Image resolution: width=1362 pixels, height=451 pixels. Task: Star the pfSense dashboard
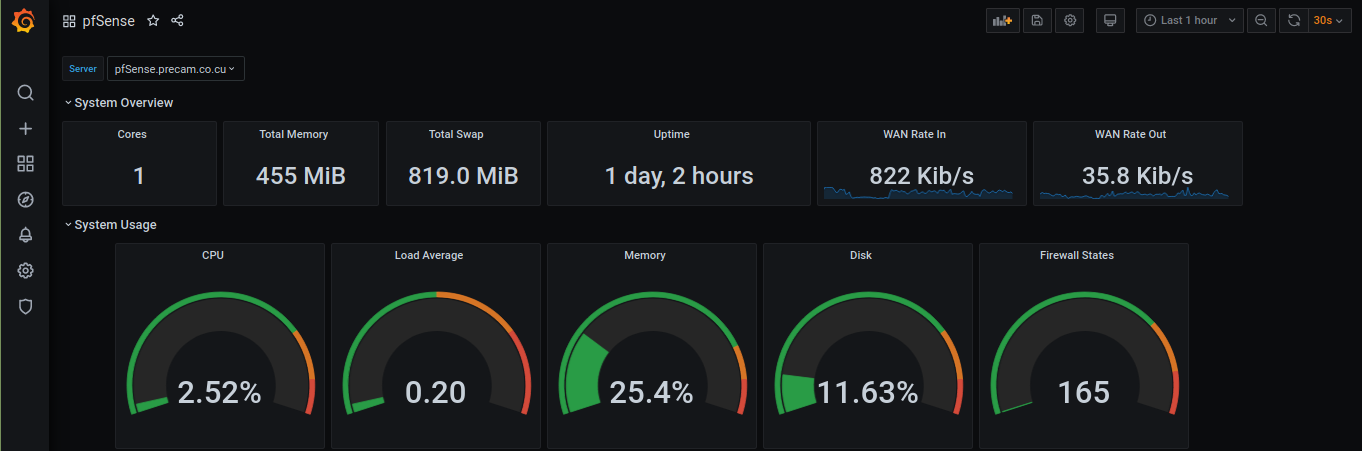pos(153,20)
